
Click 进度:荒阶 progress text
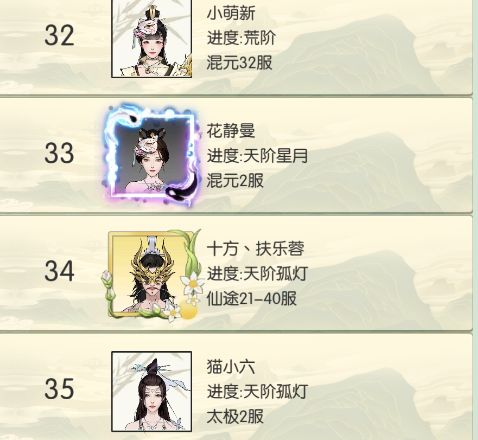[x=241, y=38]
